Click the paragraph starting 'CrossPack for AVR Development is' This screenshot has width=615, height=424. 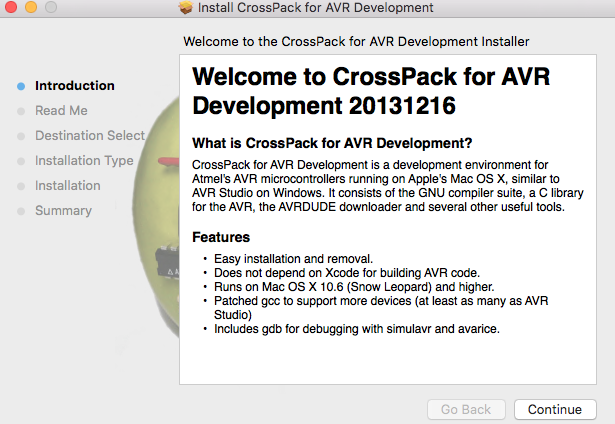388,186
